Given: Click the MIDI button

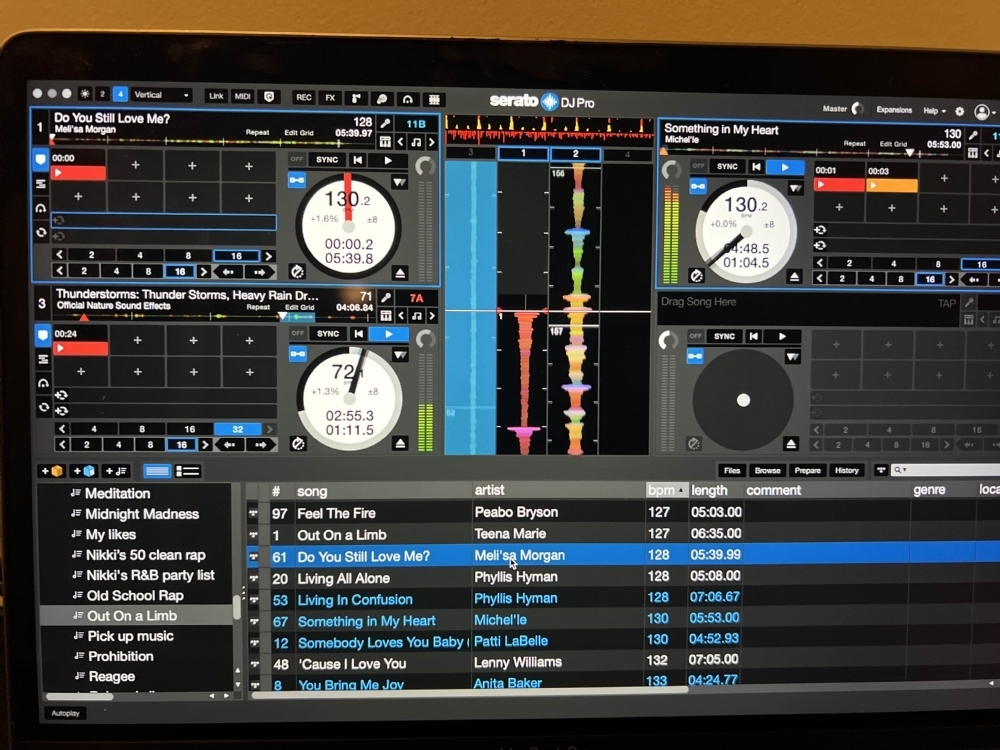Looking at the screenshot, I should click(242, 96).
